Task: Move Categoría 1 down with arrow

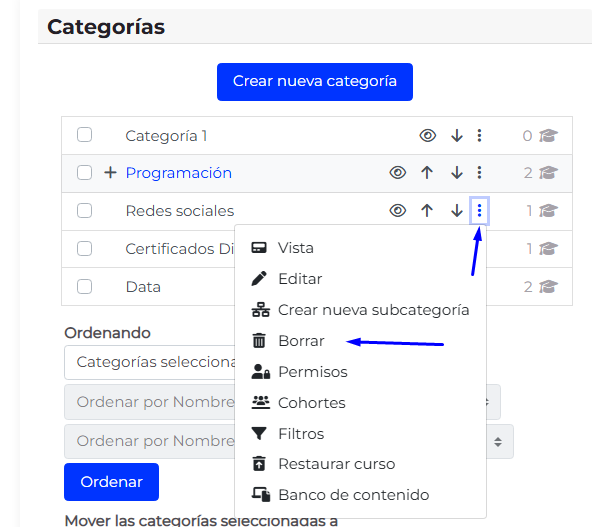Action: coord(457,136)
